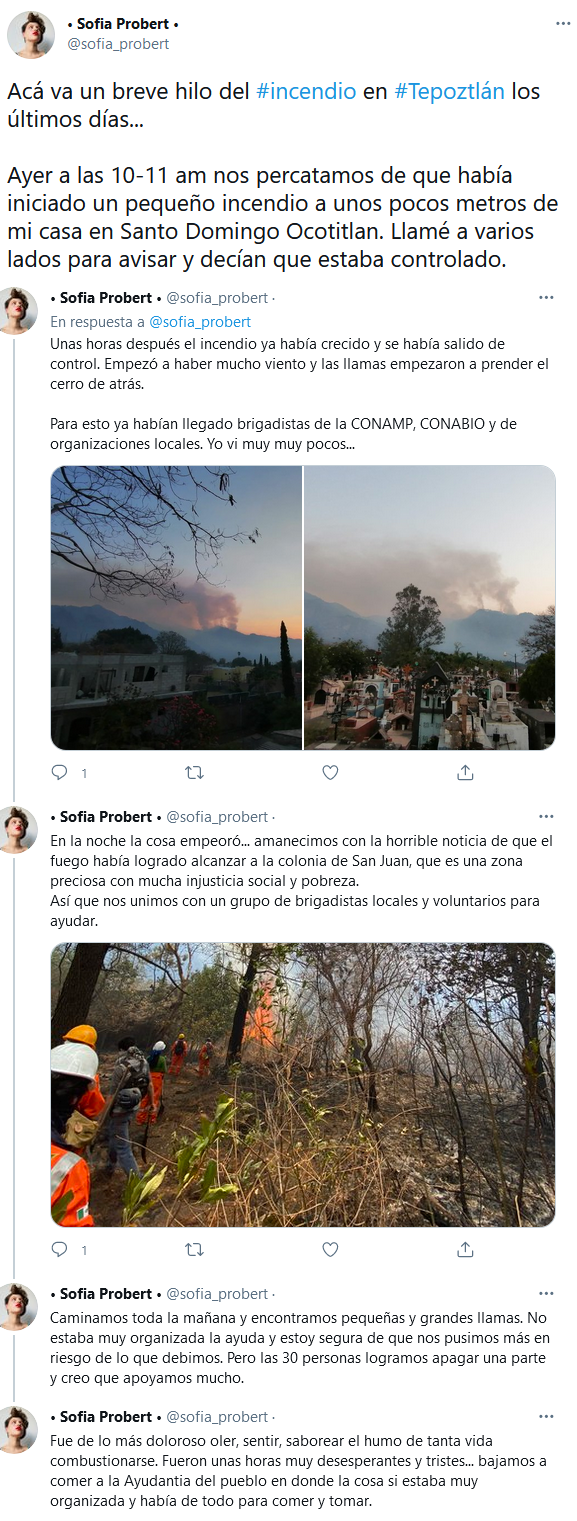Open the #Tepoztlán hashtag
Viewport: 577px width, 1521px height.
point(450,91)
